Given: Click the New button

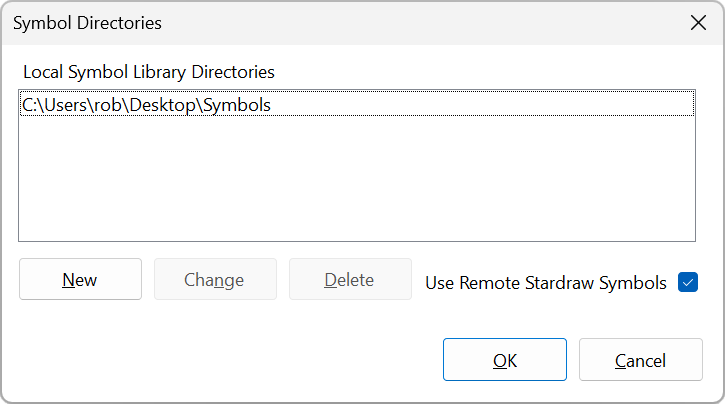Looking at the screenshot, I should tap(80, 279).
